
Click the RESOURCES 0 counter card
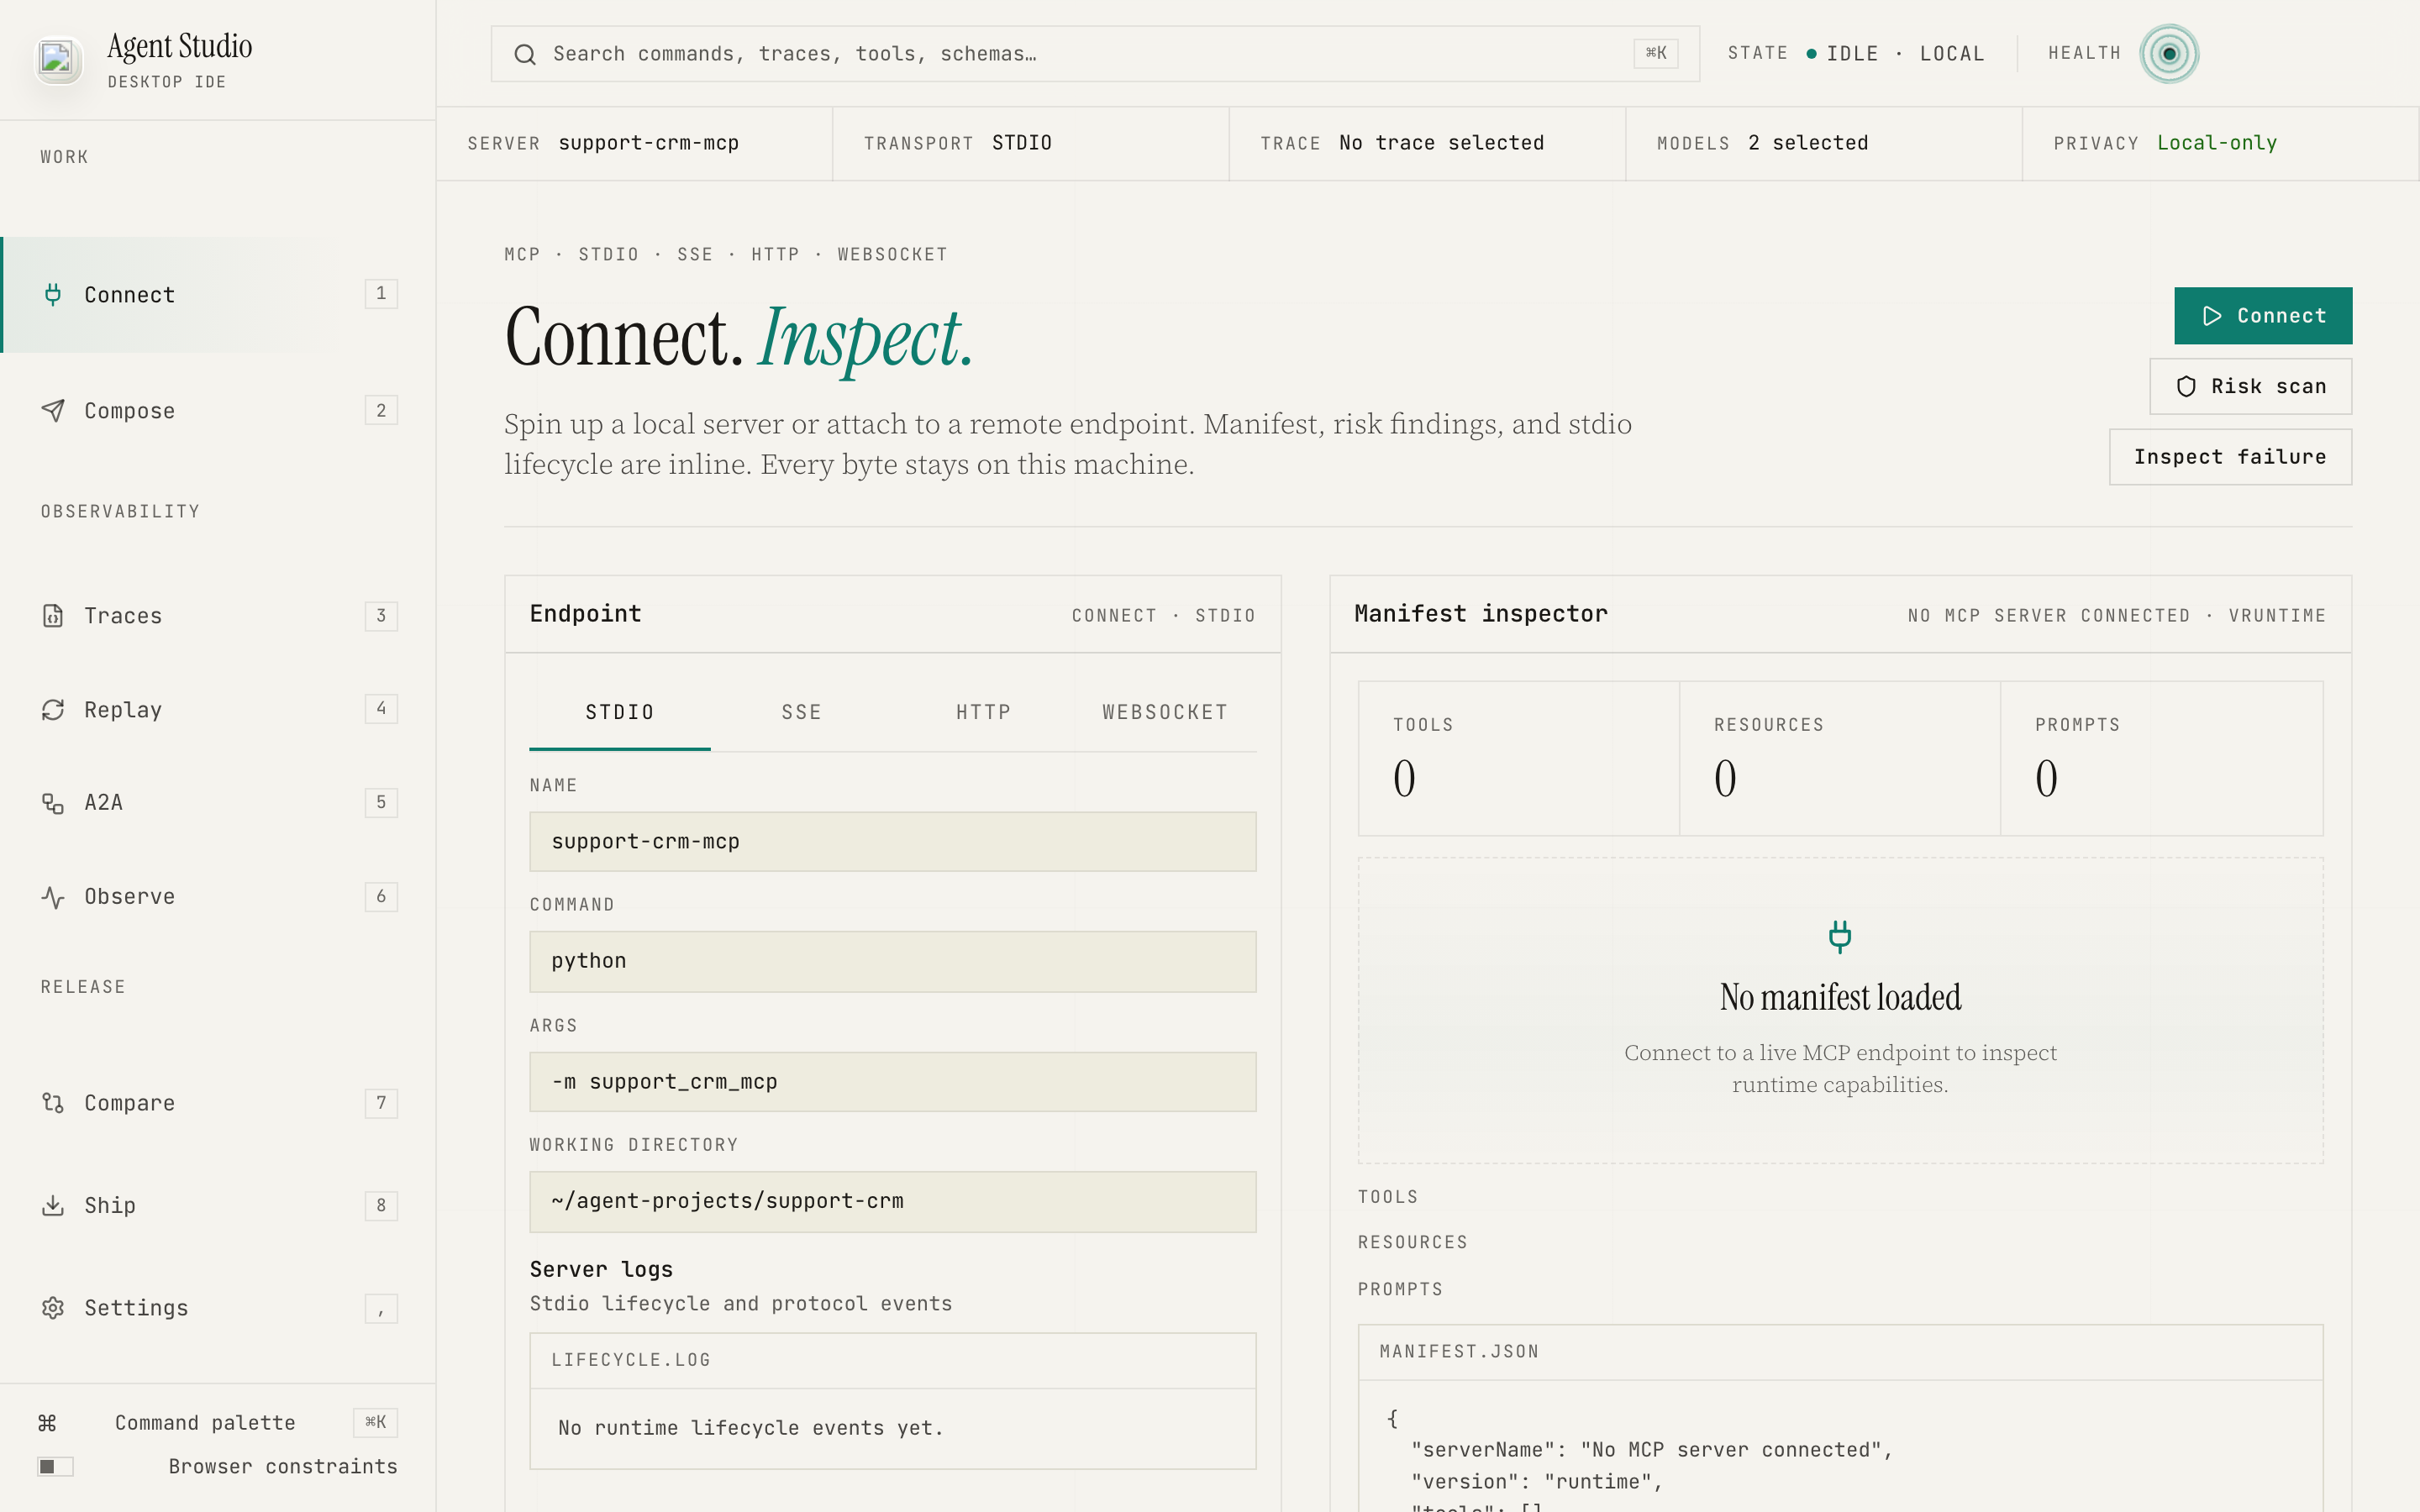pyautogui.click(x=1840, y=759)
